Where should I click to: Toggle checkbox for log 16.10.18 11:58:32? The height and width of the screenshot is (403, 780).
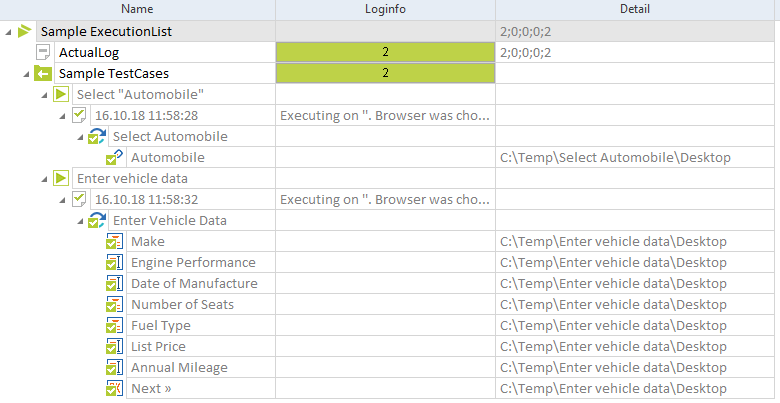(79, 199)
